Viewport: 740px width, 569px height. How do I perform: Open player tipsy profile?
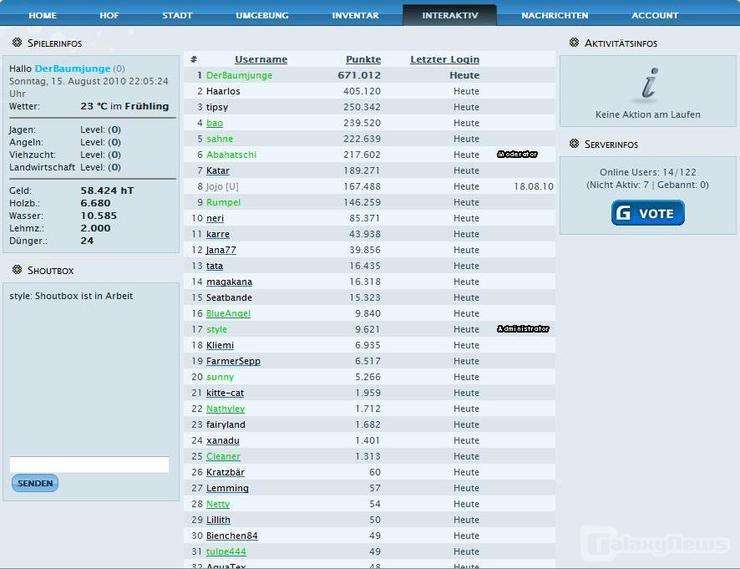click(217, 107)
